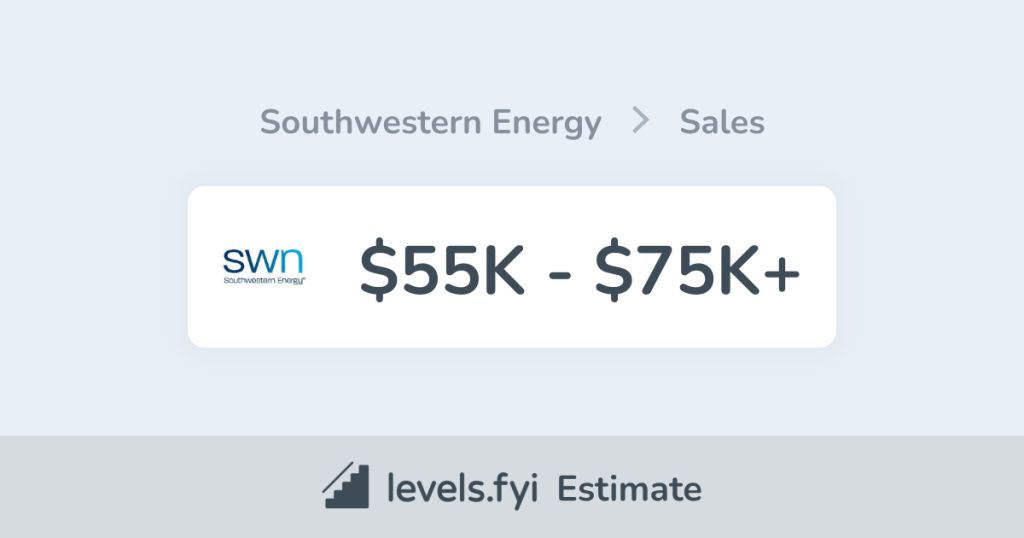The height and width of the screenshot is (538, 1024).
Task: Click small Southwestern Energy caption under logo
Action: point(264,282)
